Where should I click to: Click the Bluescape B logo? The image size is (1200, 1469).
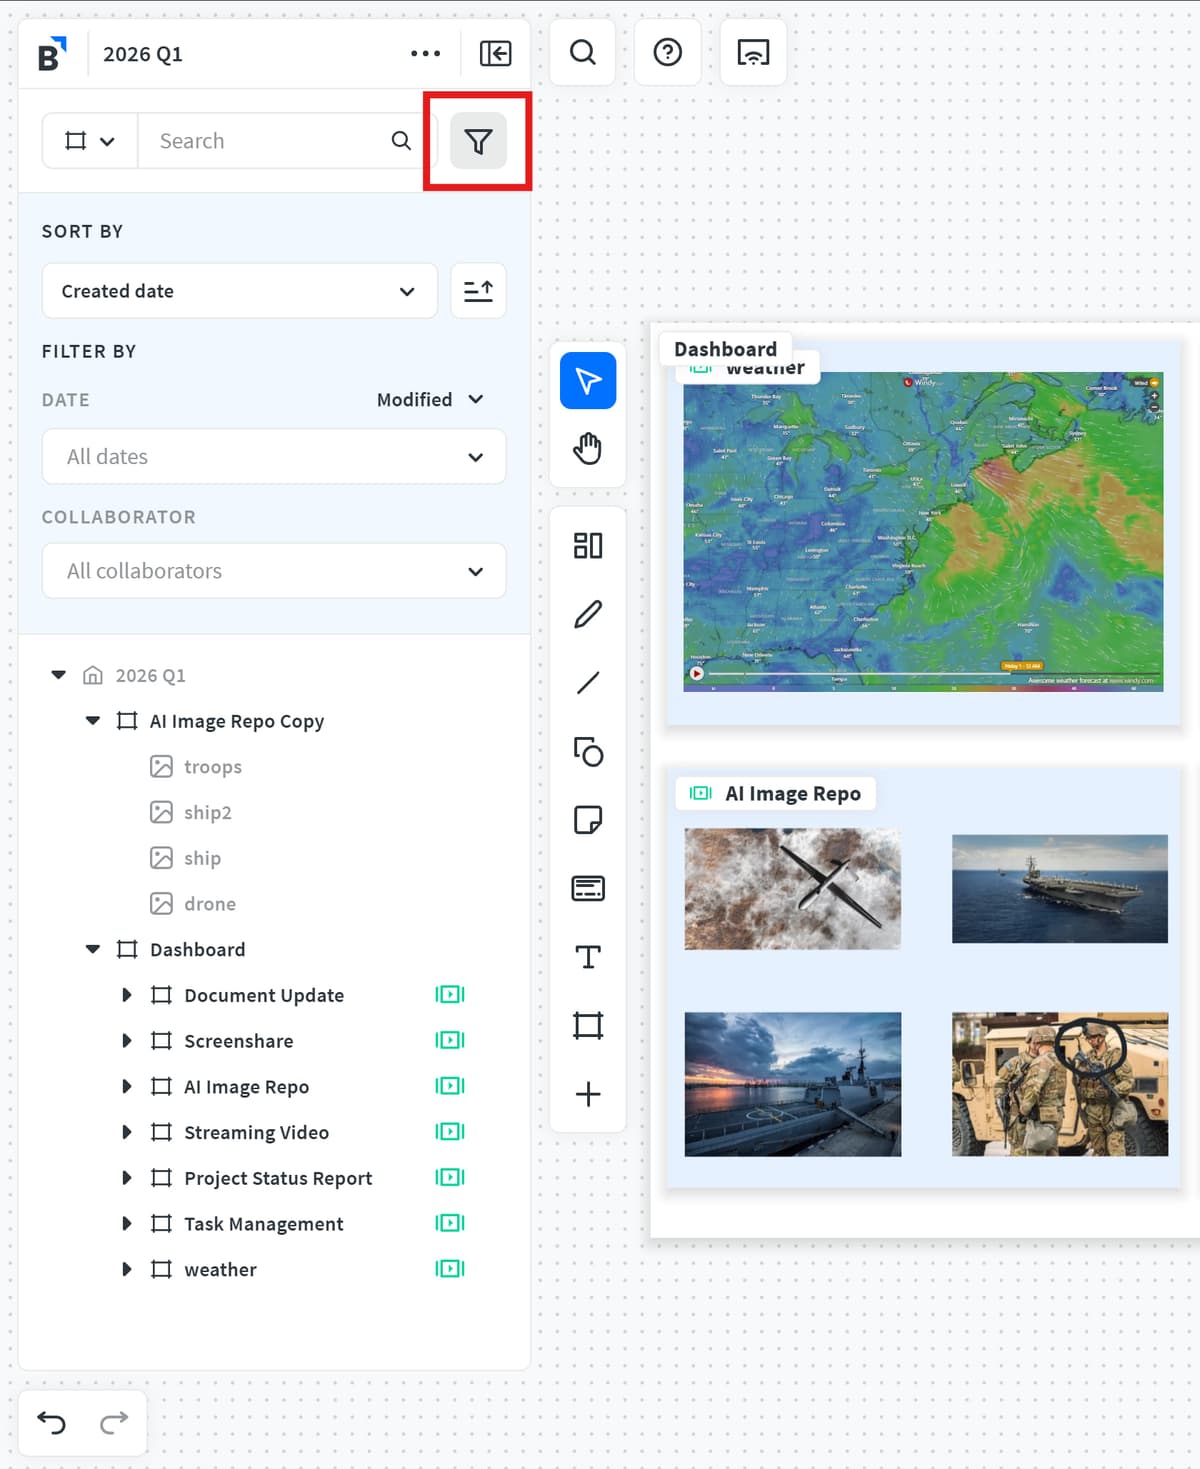coord(52,54)
